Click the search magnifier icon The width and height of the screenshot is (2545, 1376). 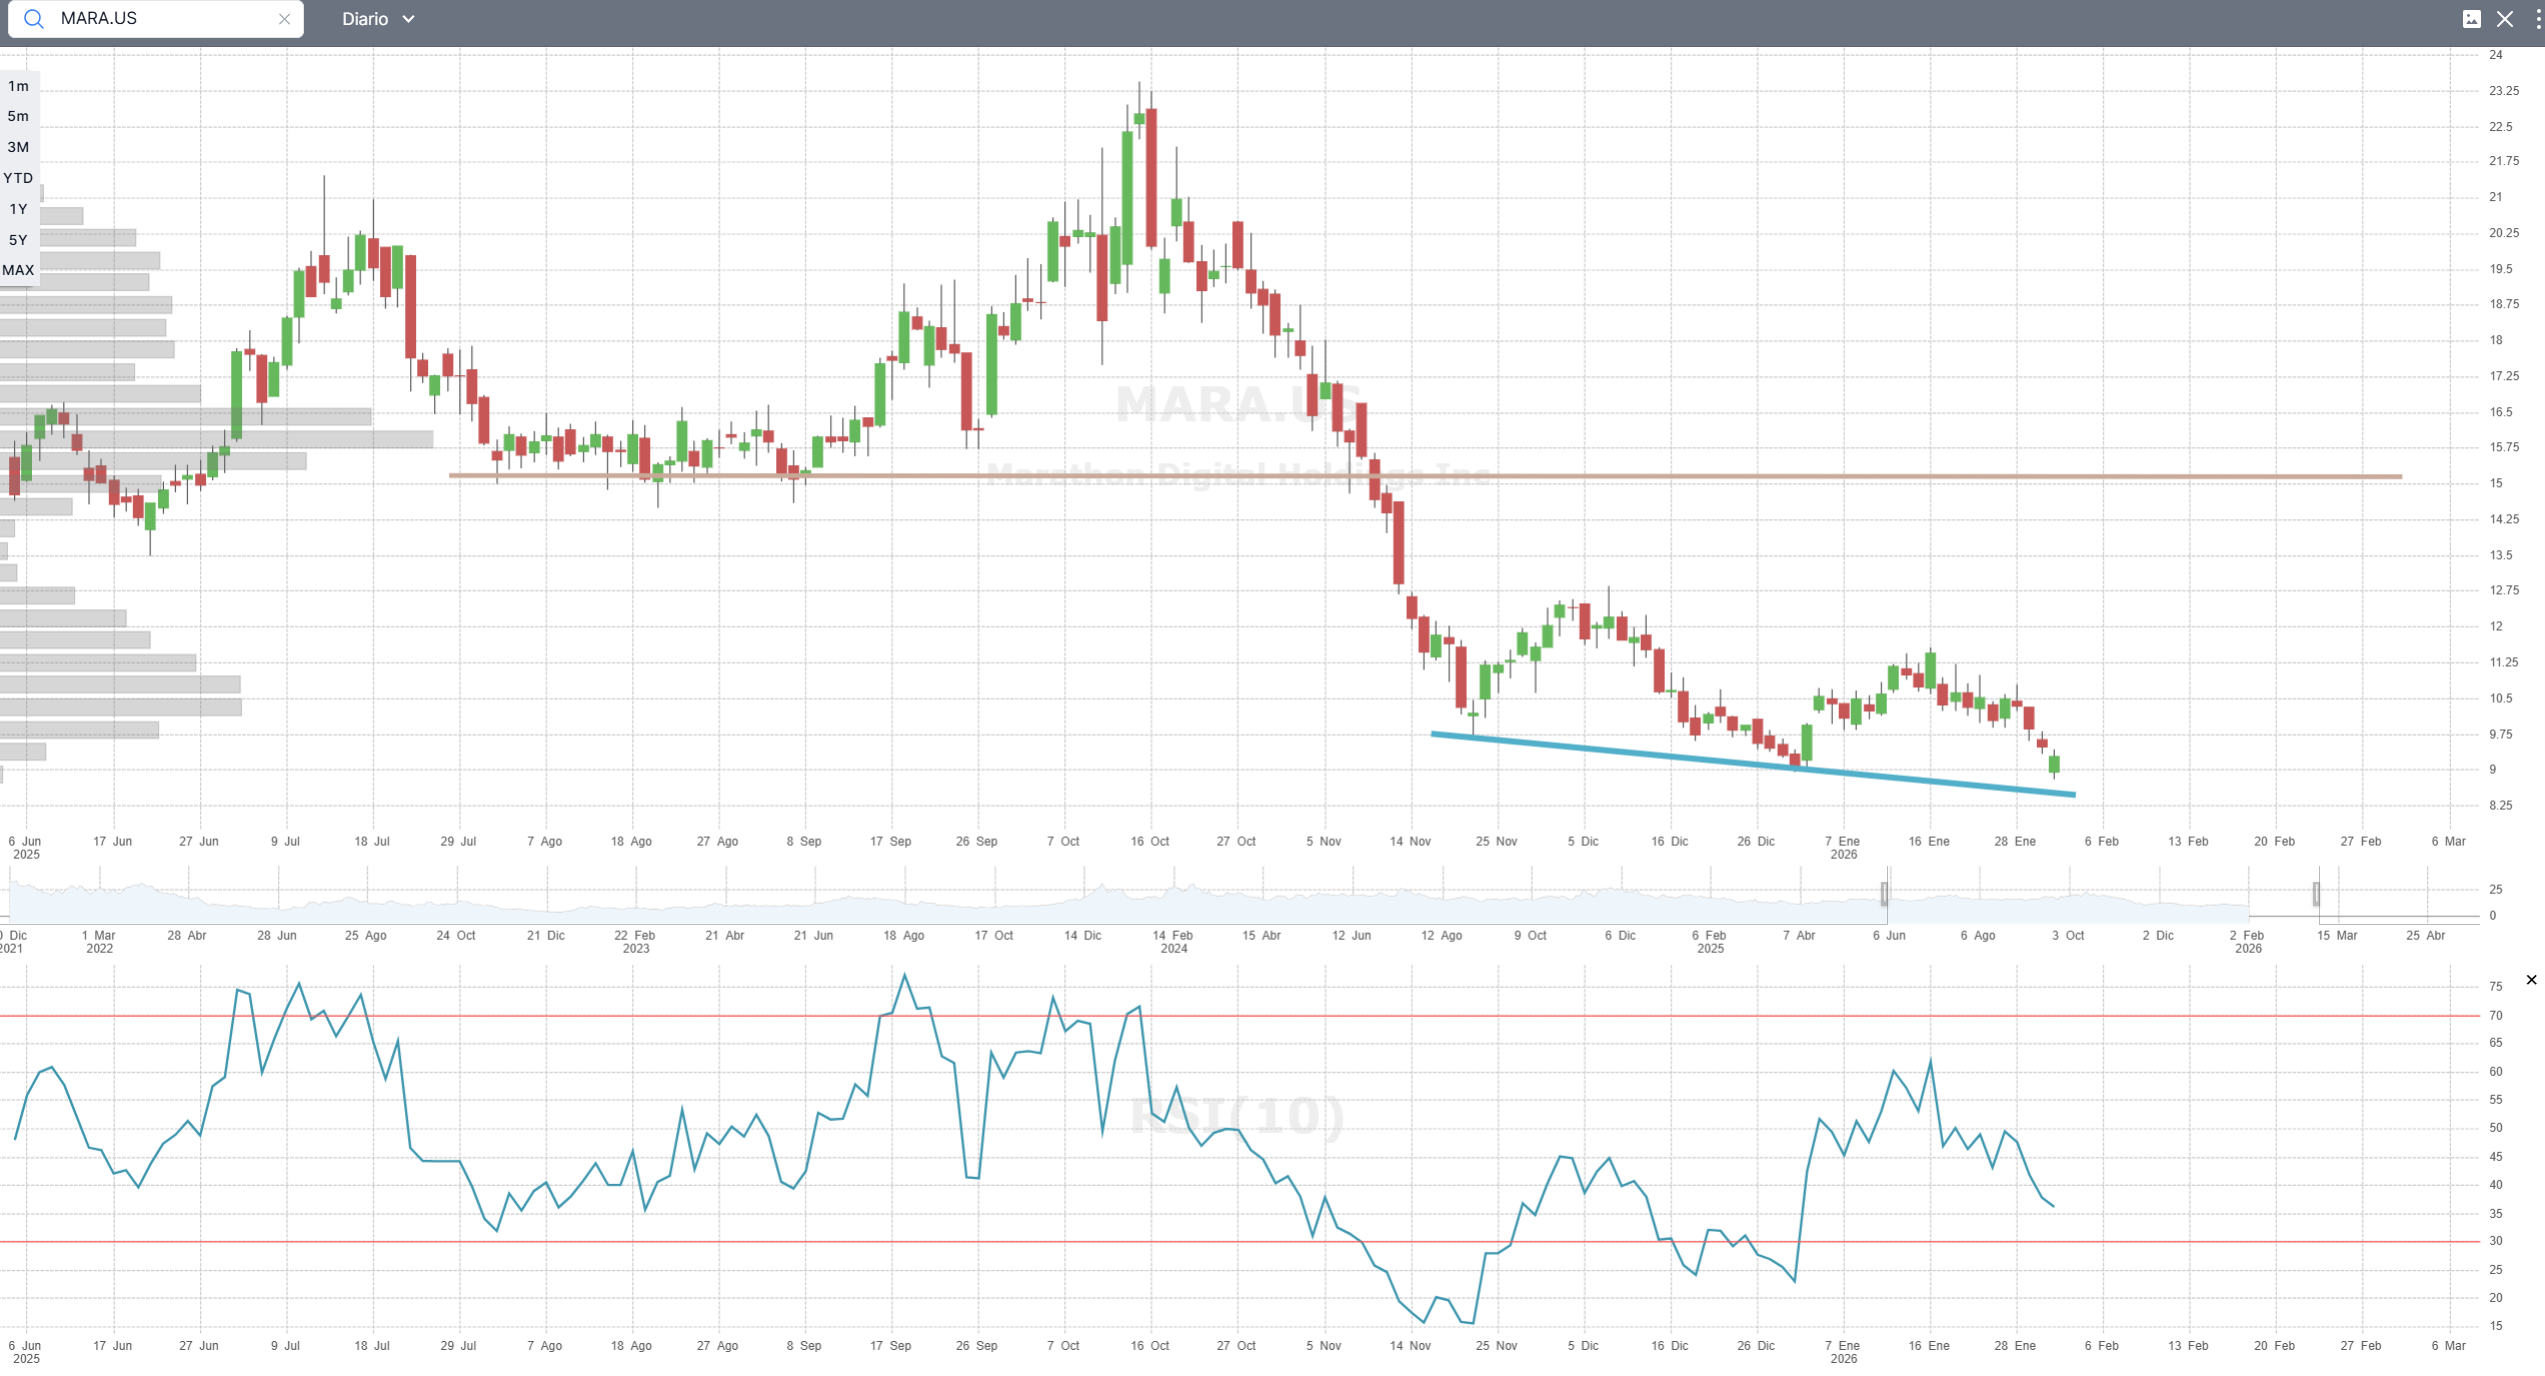pos(34,19)
